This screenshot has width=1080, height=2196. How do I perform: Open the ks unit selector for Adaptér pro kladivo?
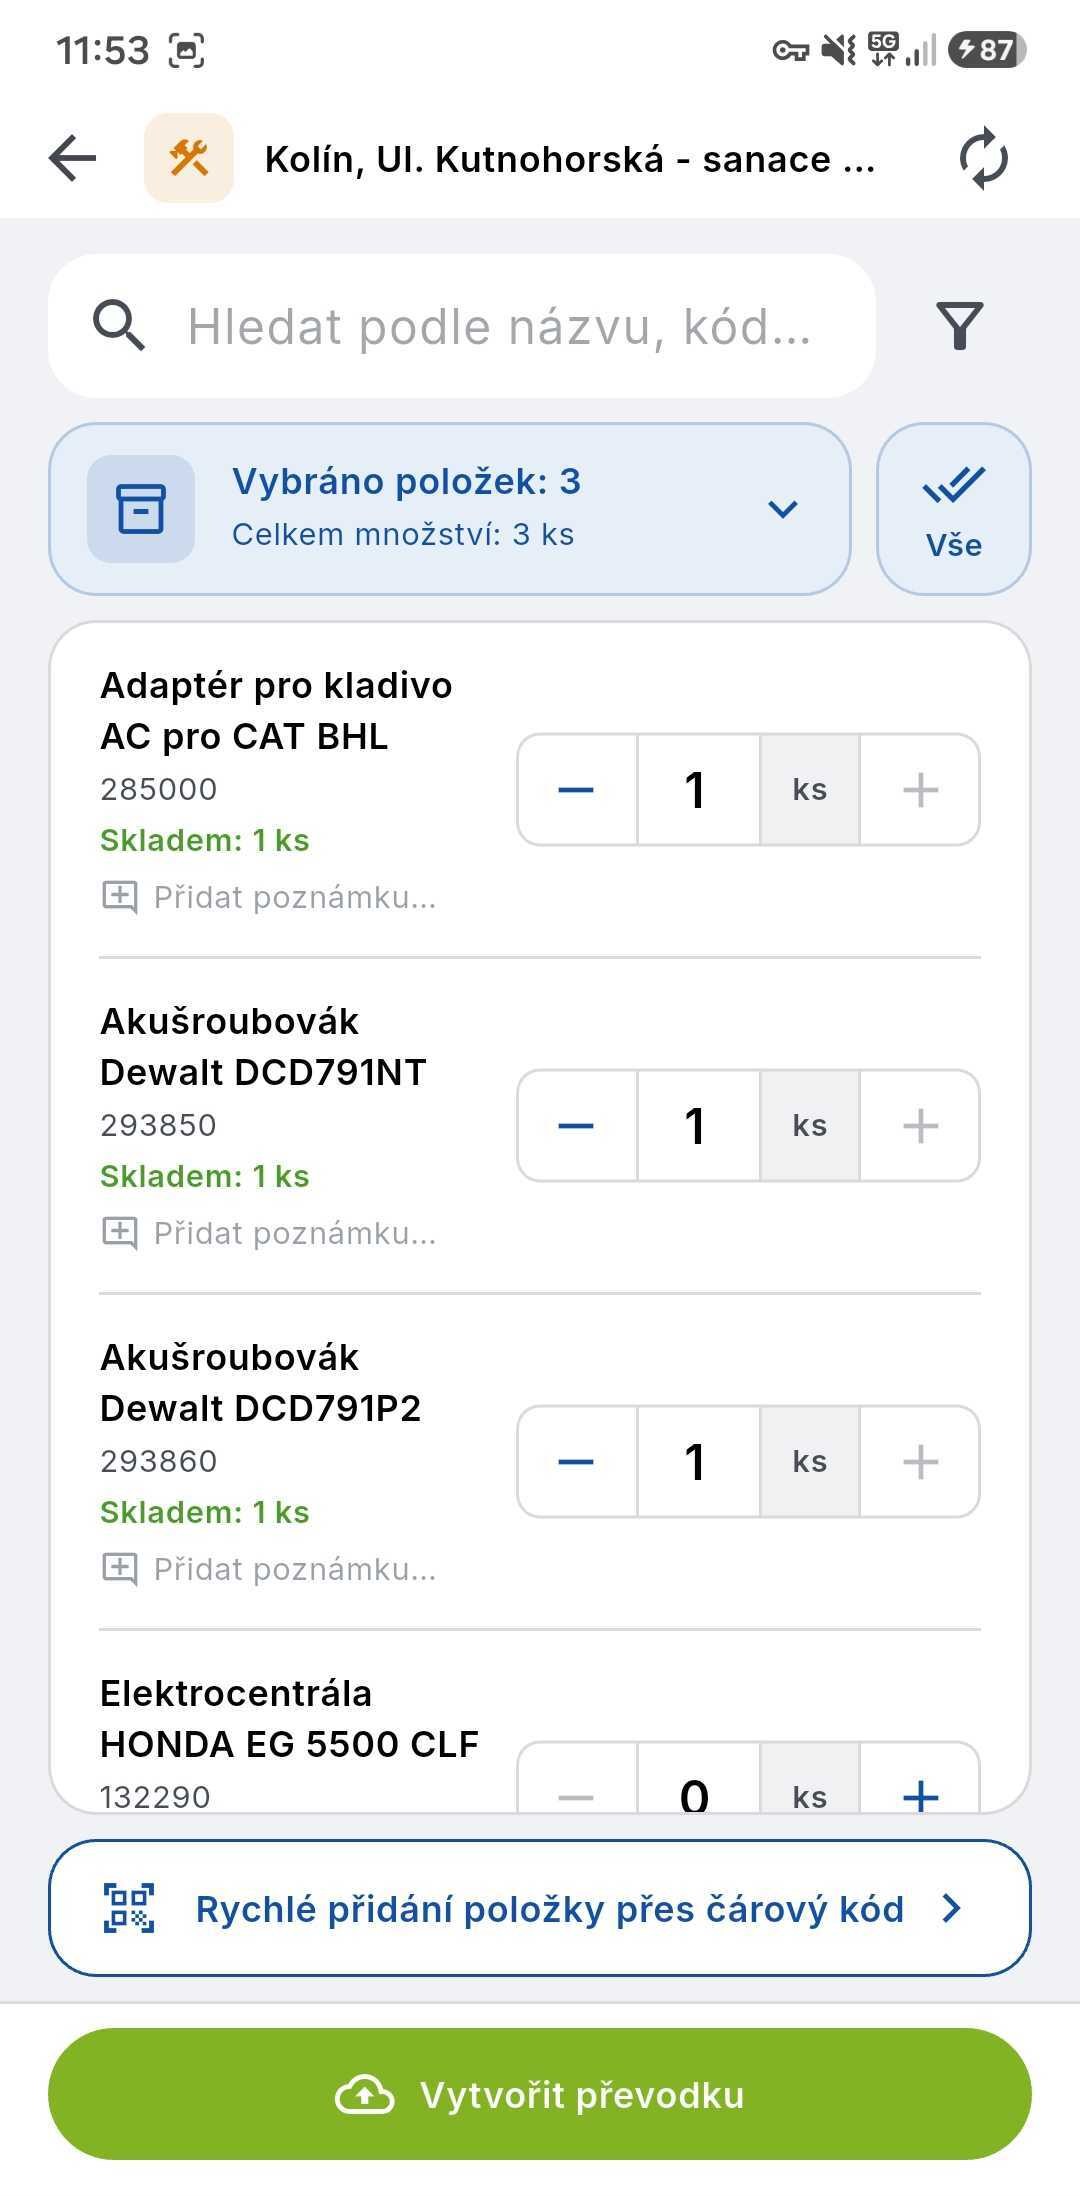[810, 790]
